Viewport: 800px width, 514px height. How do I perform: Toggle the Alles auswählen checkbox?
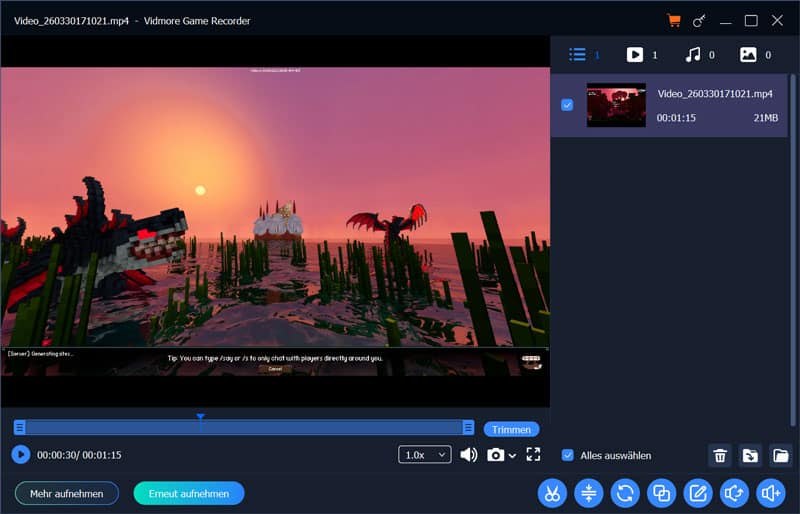tap(568, 455)
